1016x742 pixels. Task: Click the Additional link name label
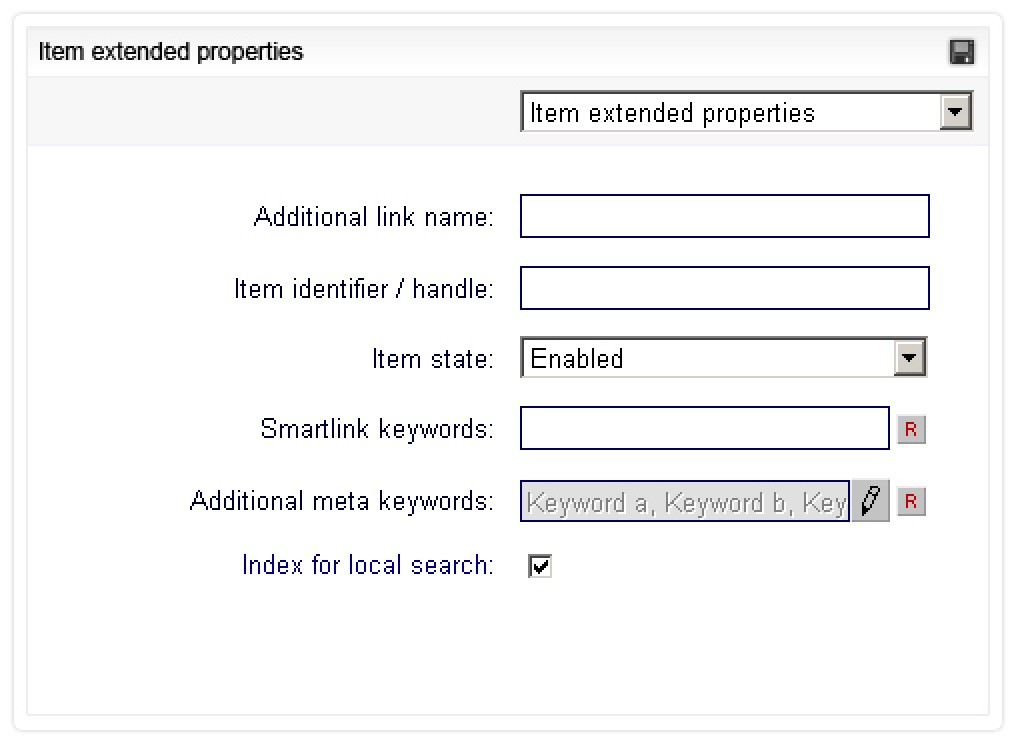pos(370,216)
